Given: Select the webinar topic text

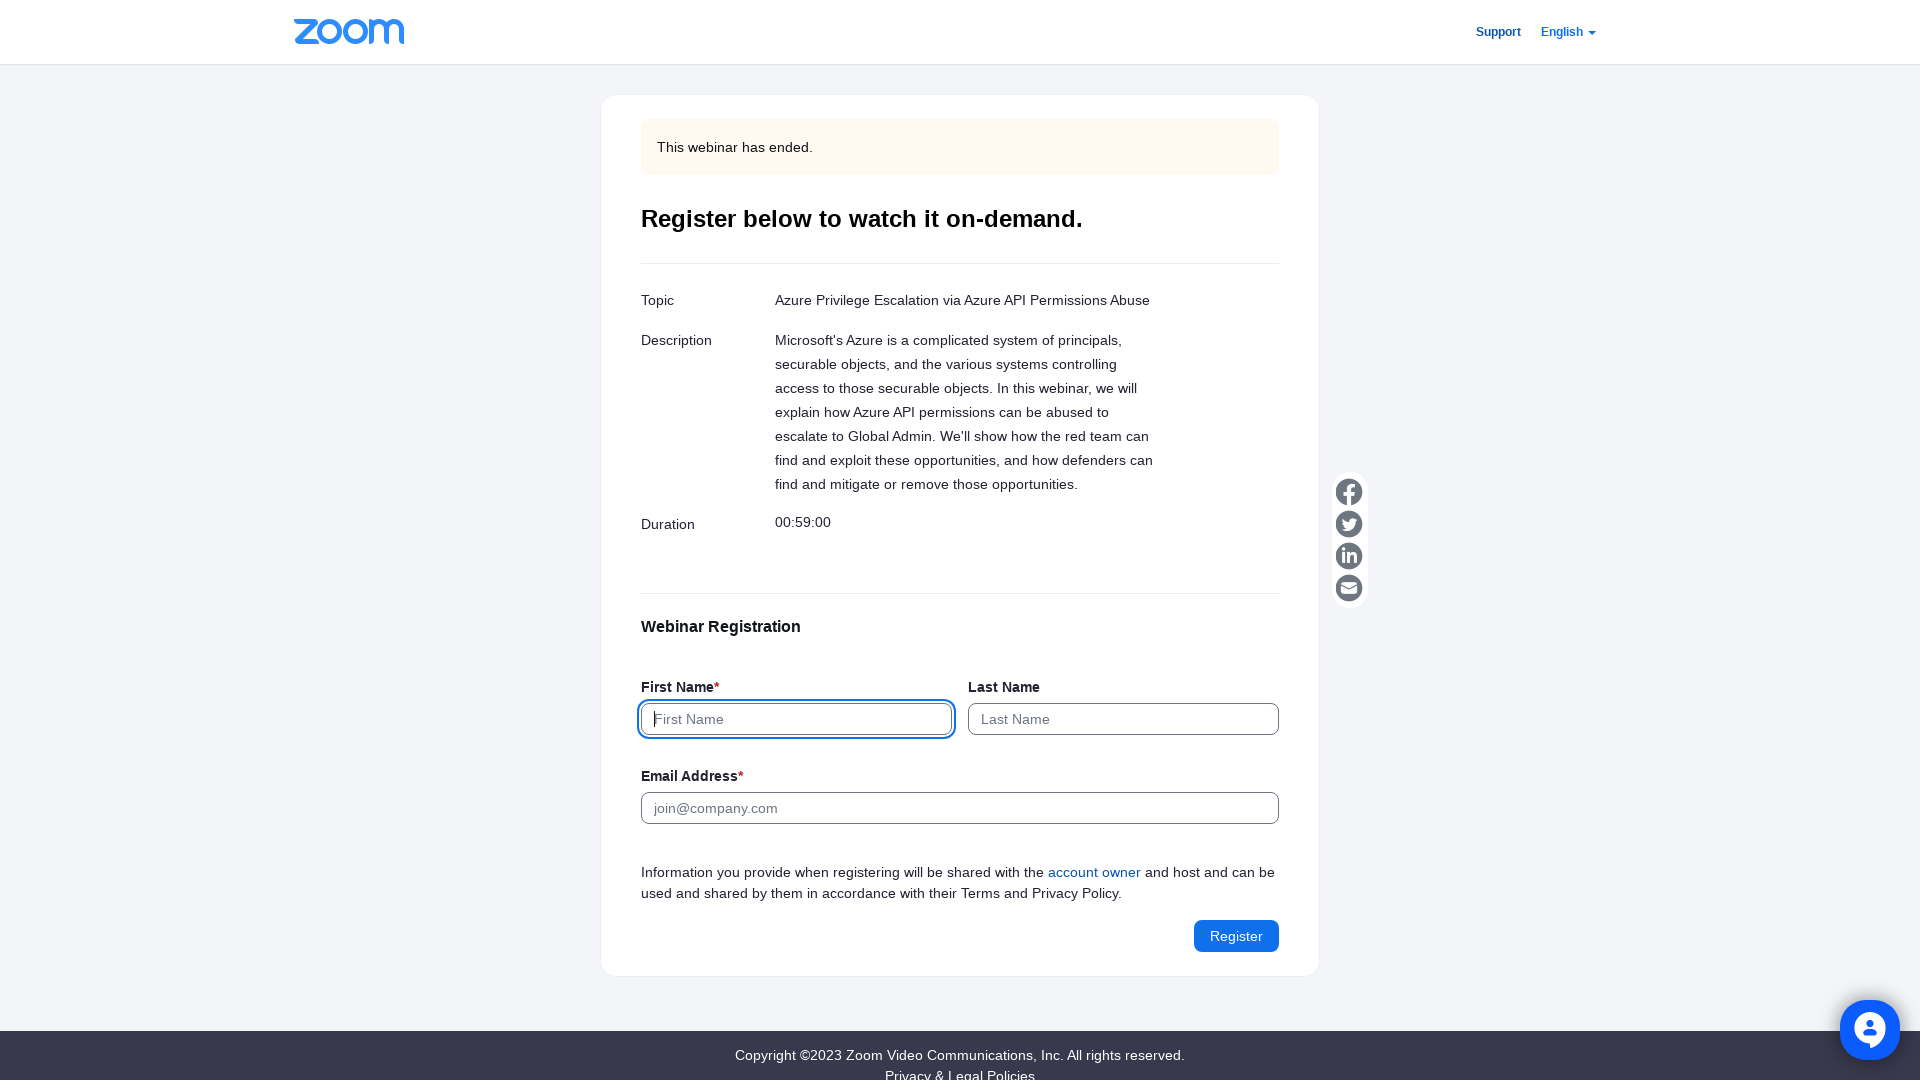Looking at the screenshot, I should pyautogui.click(x=962, y=300).
